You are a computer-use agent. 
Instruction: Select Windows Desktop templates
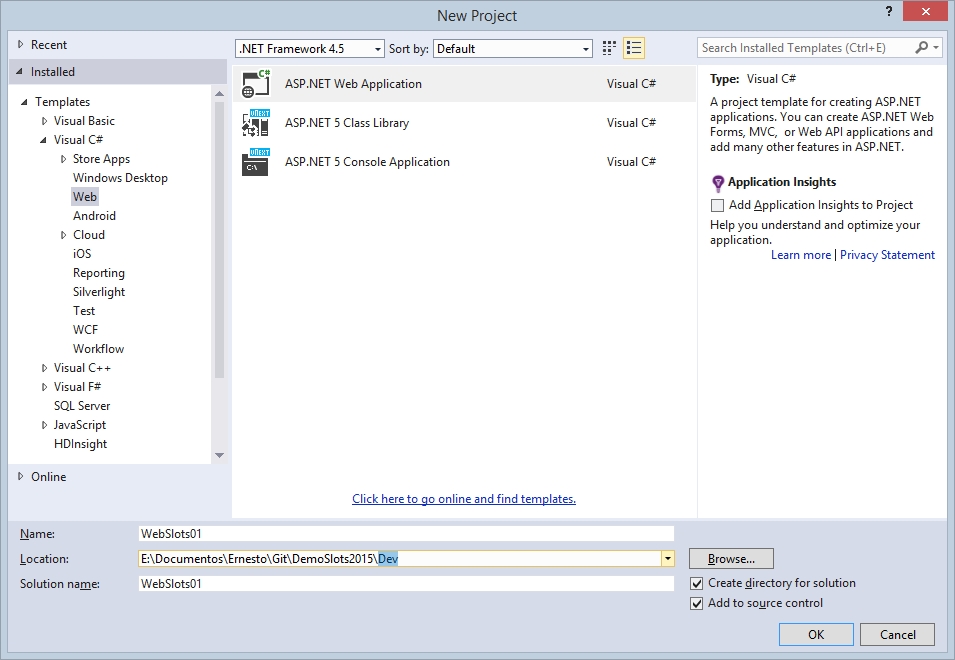pyautogui.click(x=120, y=178)
